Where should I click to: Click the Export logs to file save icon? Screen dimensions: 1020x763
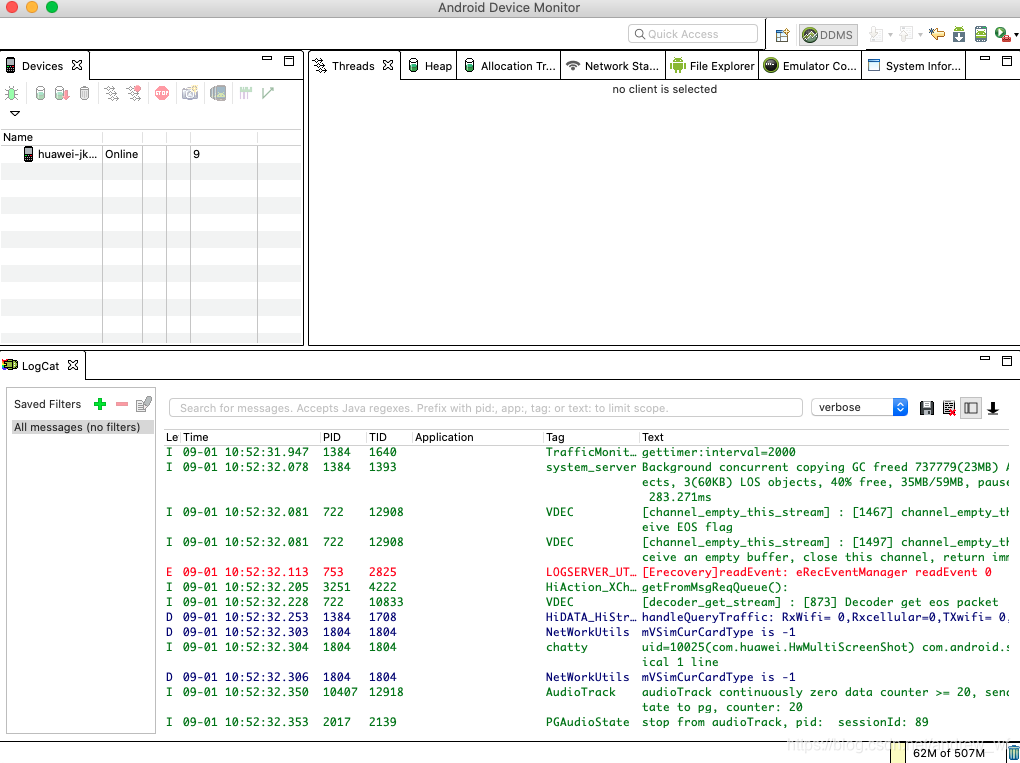(926, 408)
